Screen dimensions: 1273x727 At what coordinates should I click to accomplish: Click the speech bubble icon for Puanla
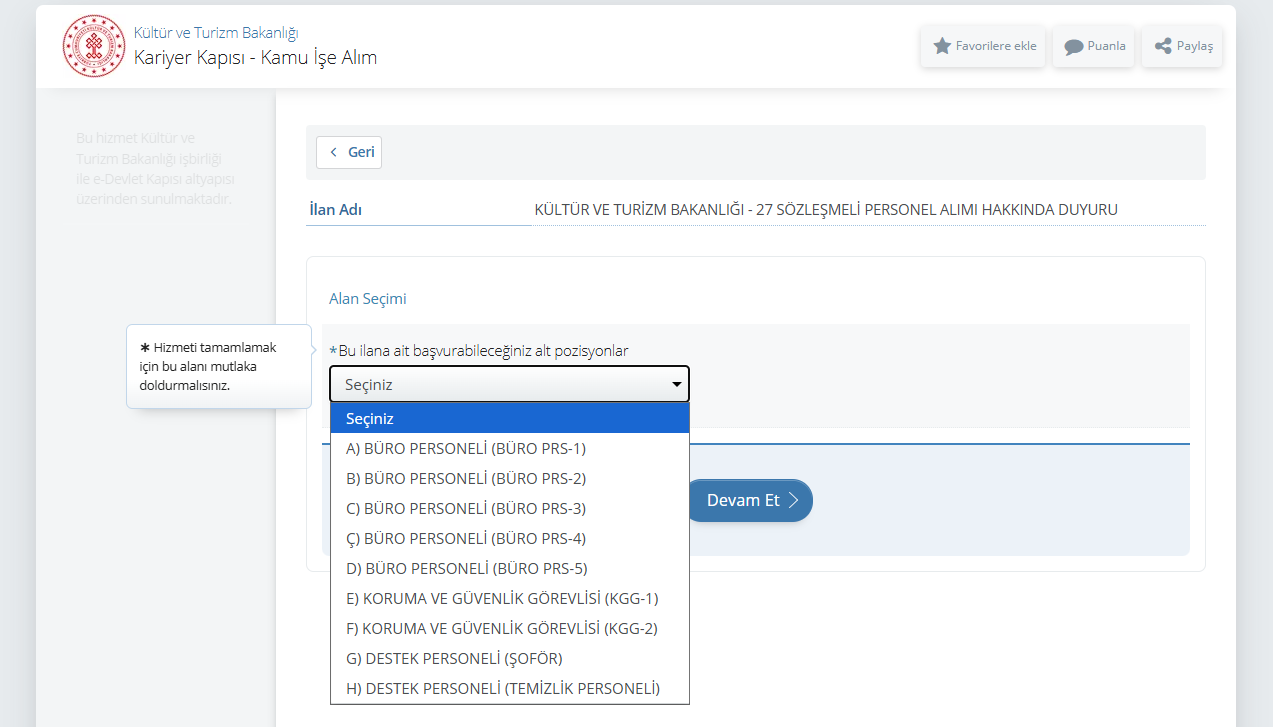(1073, 47)
